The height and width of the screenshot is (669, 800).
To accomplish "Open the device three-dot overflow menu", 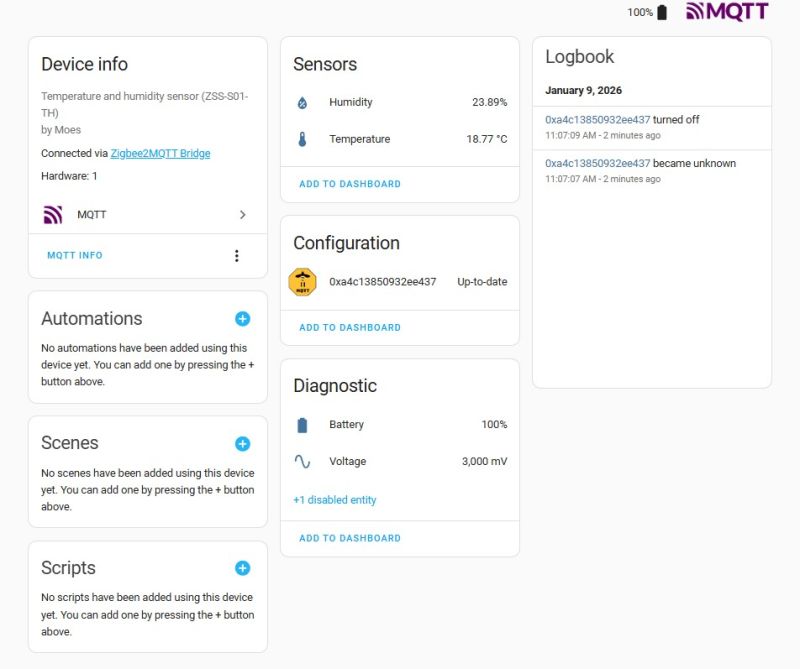I will 237,256.
